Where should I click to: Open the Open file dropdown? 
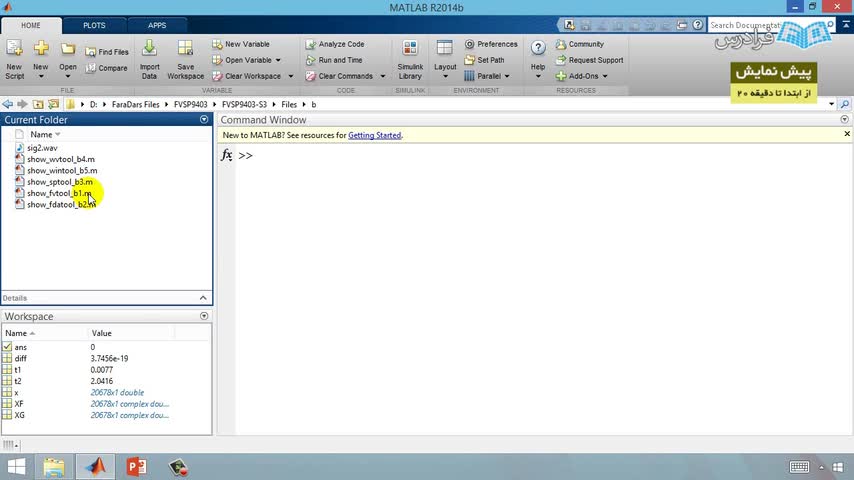coord(68,60)
